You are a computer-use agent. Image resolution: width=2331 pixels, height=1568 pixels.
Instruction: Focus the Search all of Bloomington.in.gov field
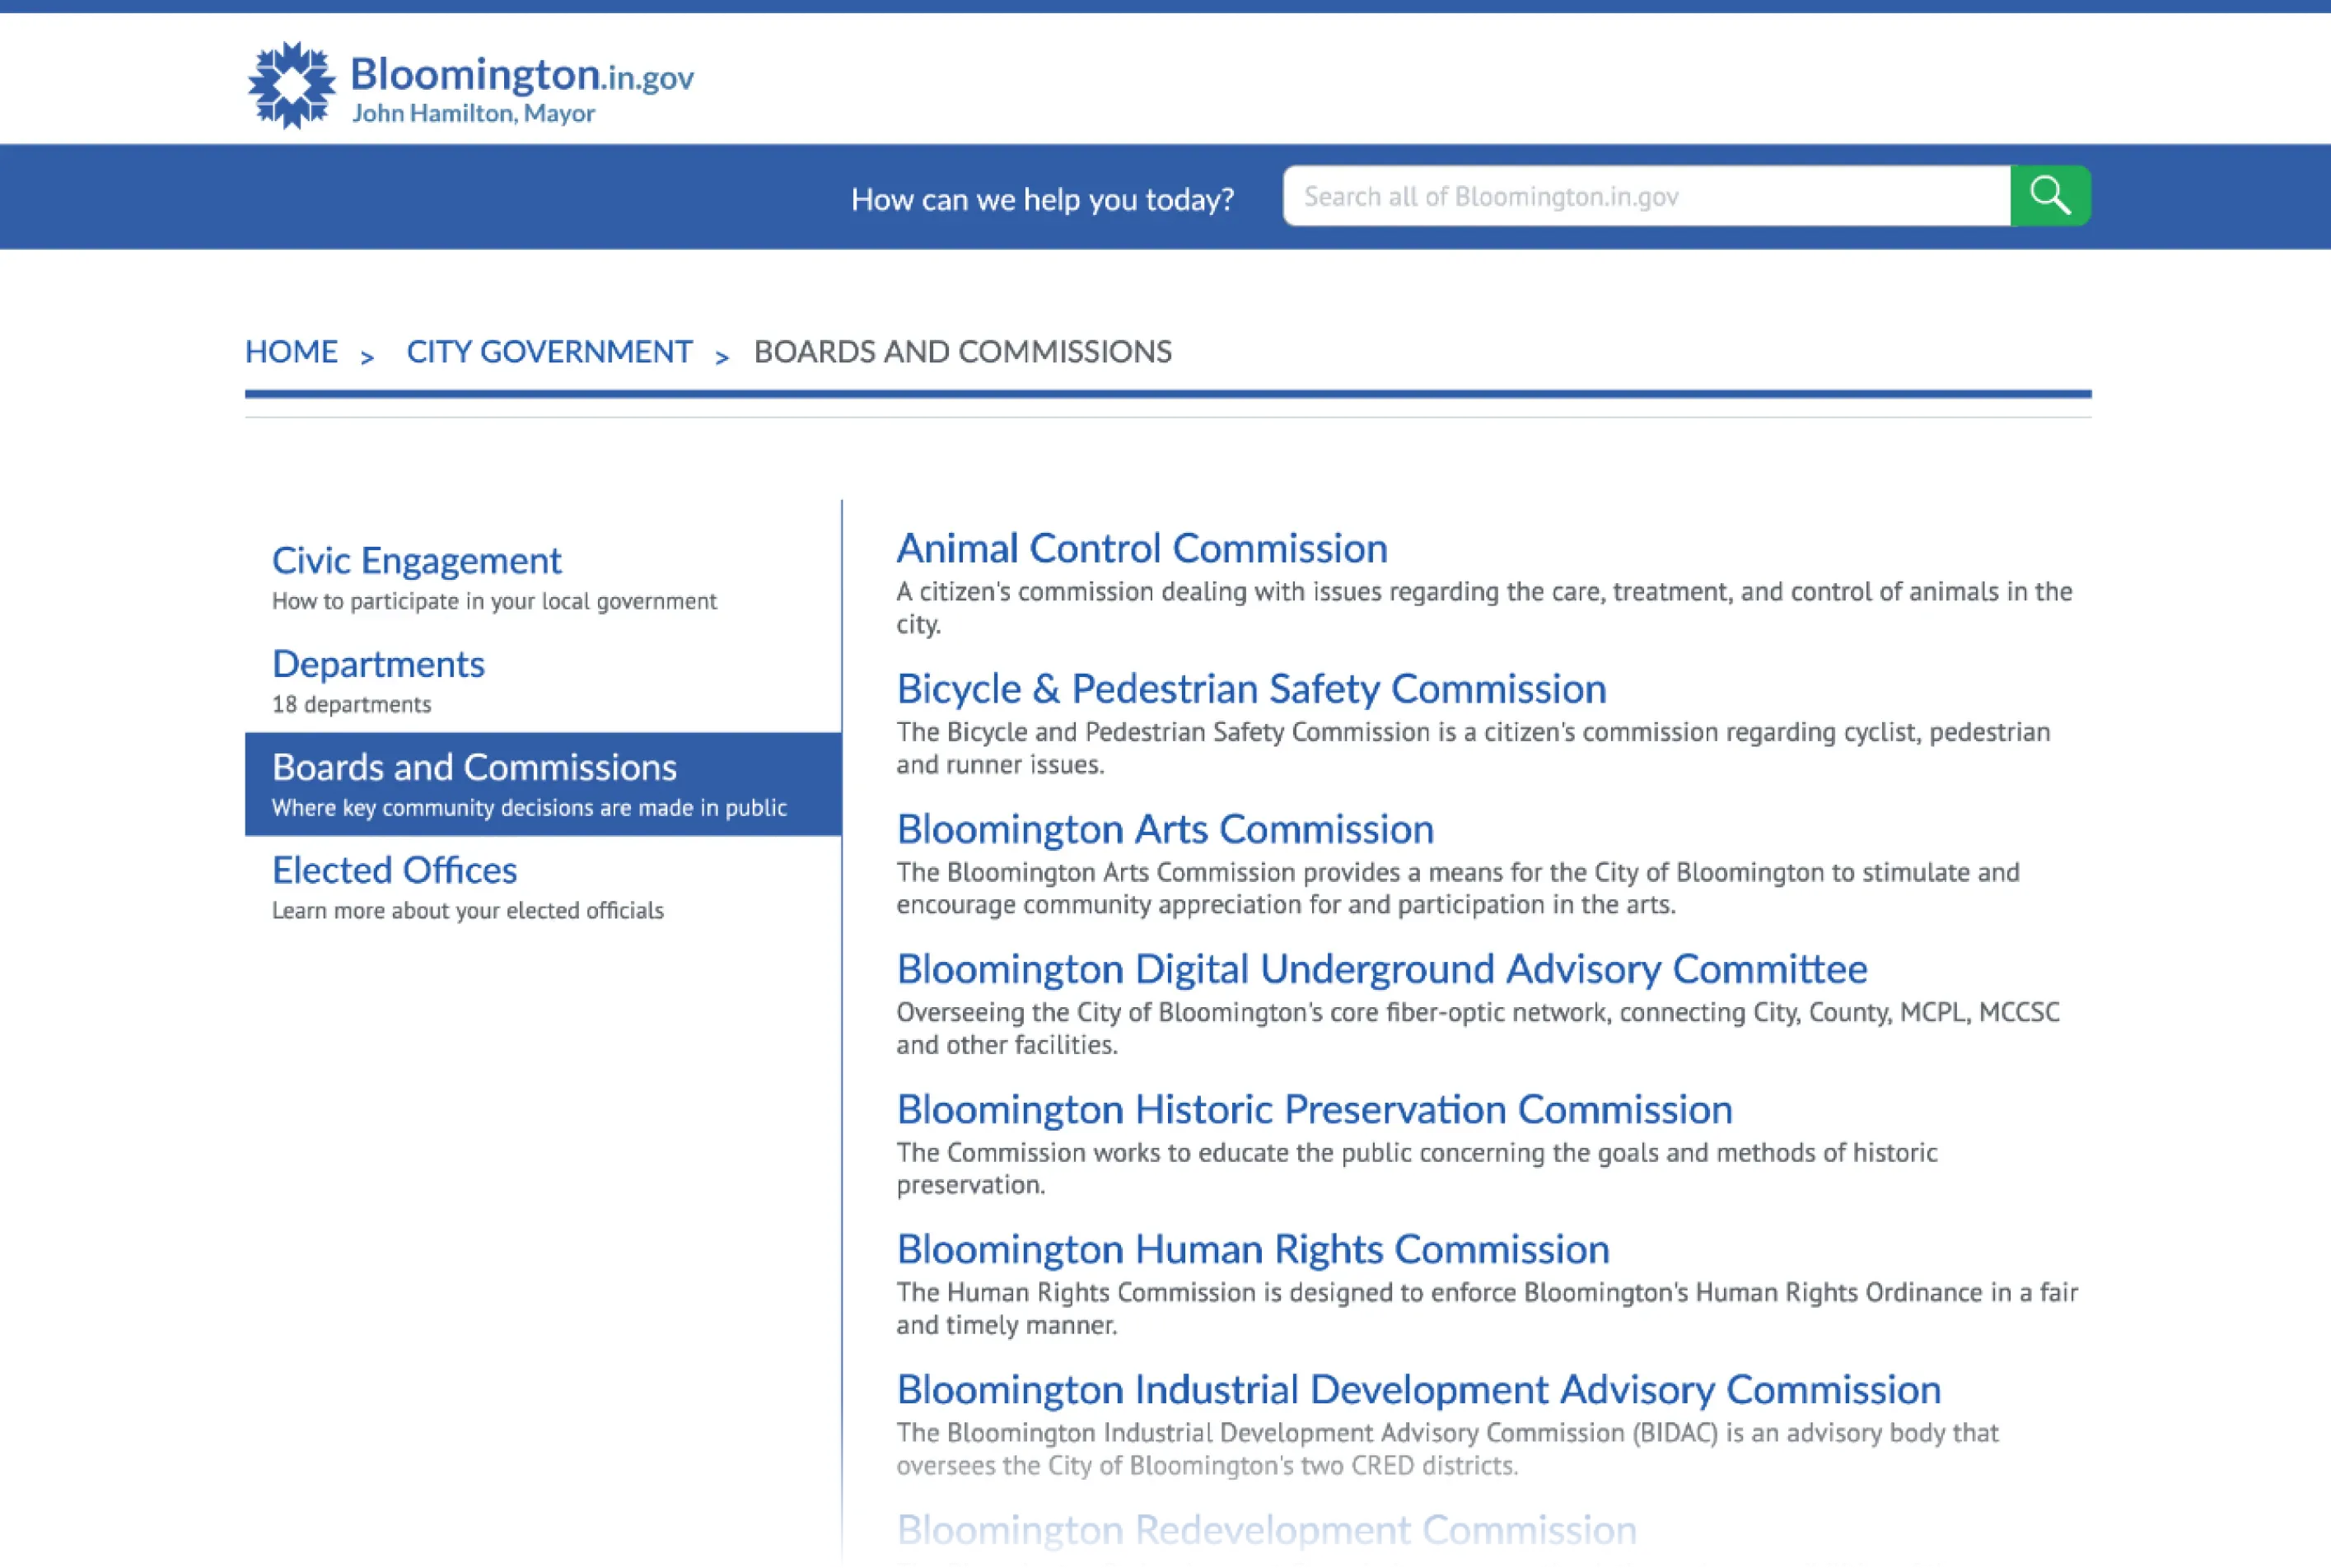click(1646, 196)
